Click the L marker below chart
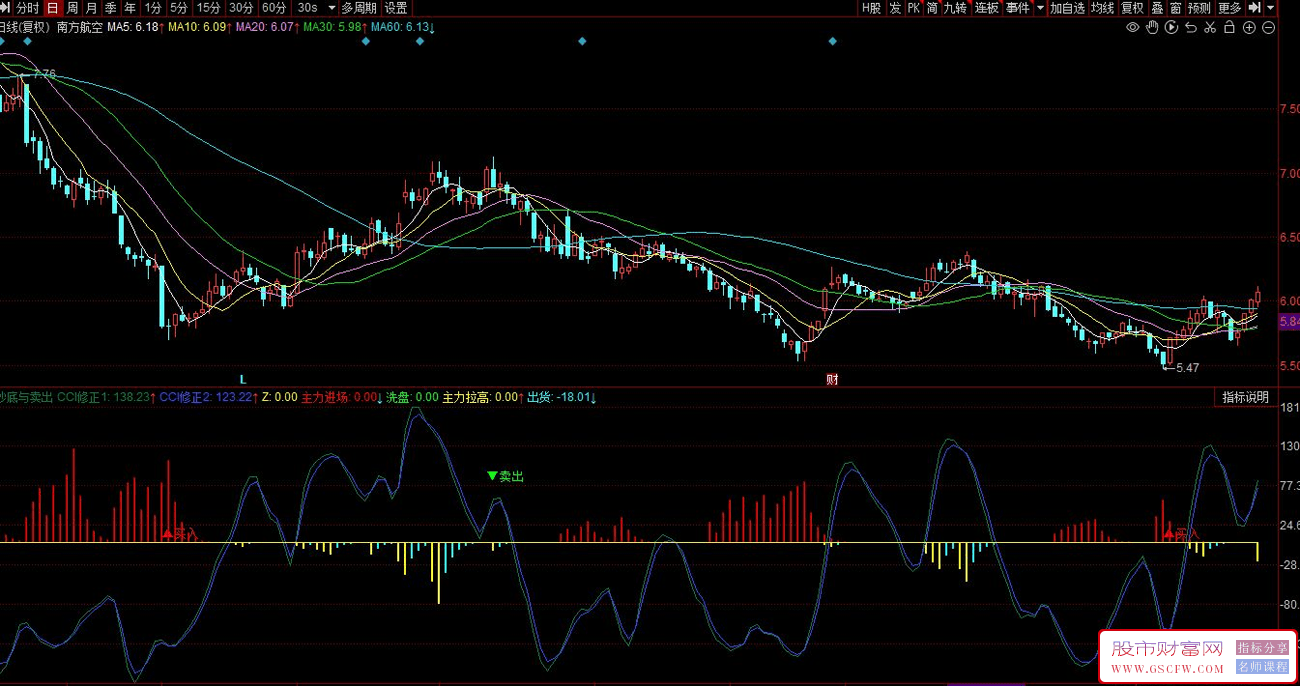 (x=242, y=379)
